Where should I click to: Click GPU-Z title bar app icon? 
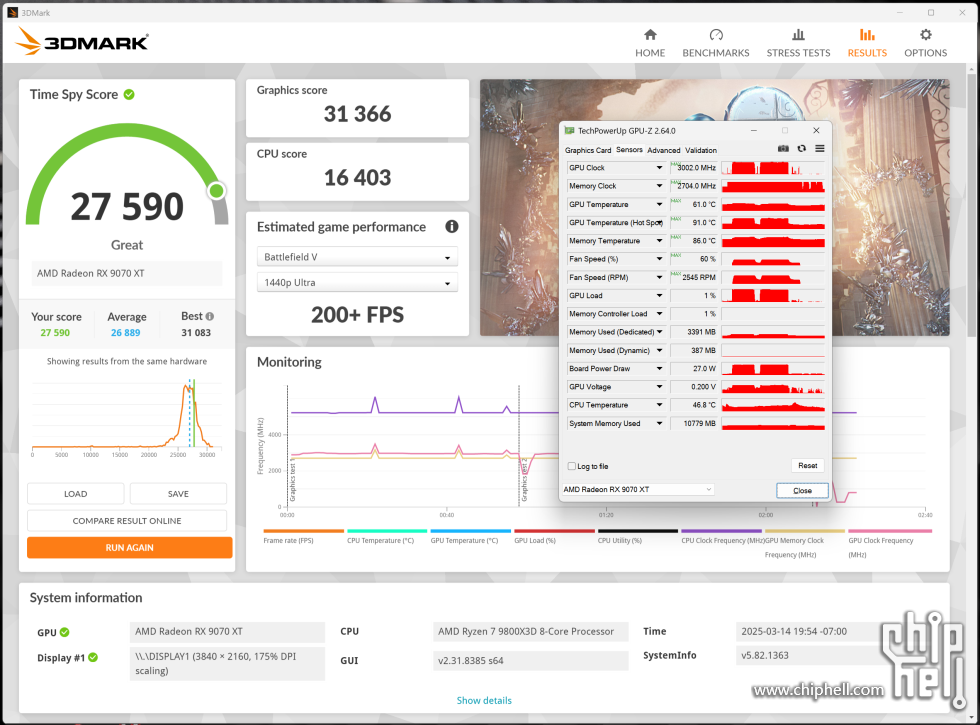[569, 131]
